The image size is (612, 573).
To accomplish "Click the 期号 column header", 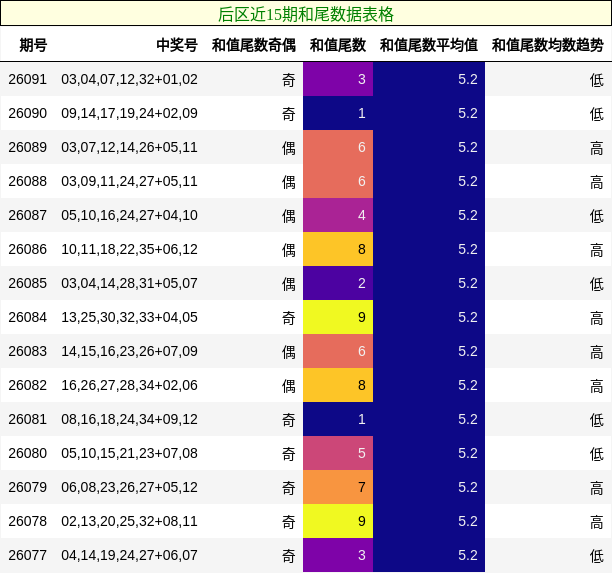I will click(33, 45).
